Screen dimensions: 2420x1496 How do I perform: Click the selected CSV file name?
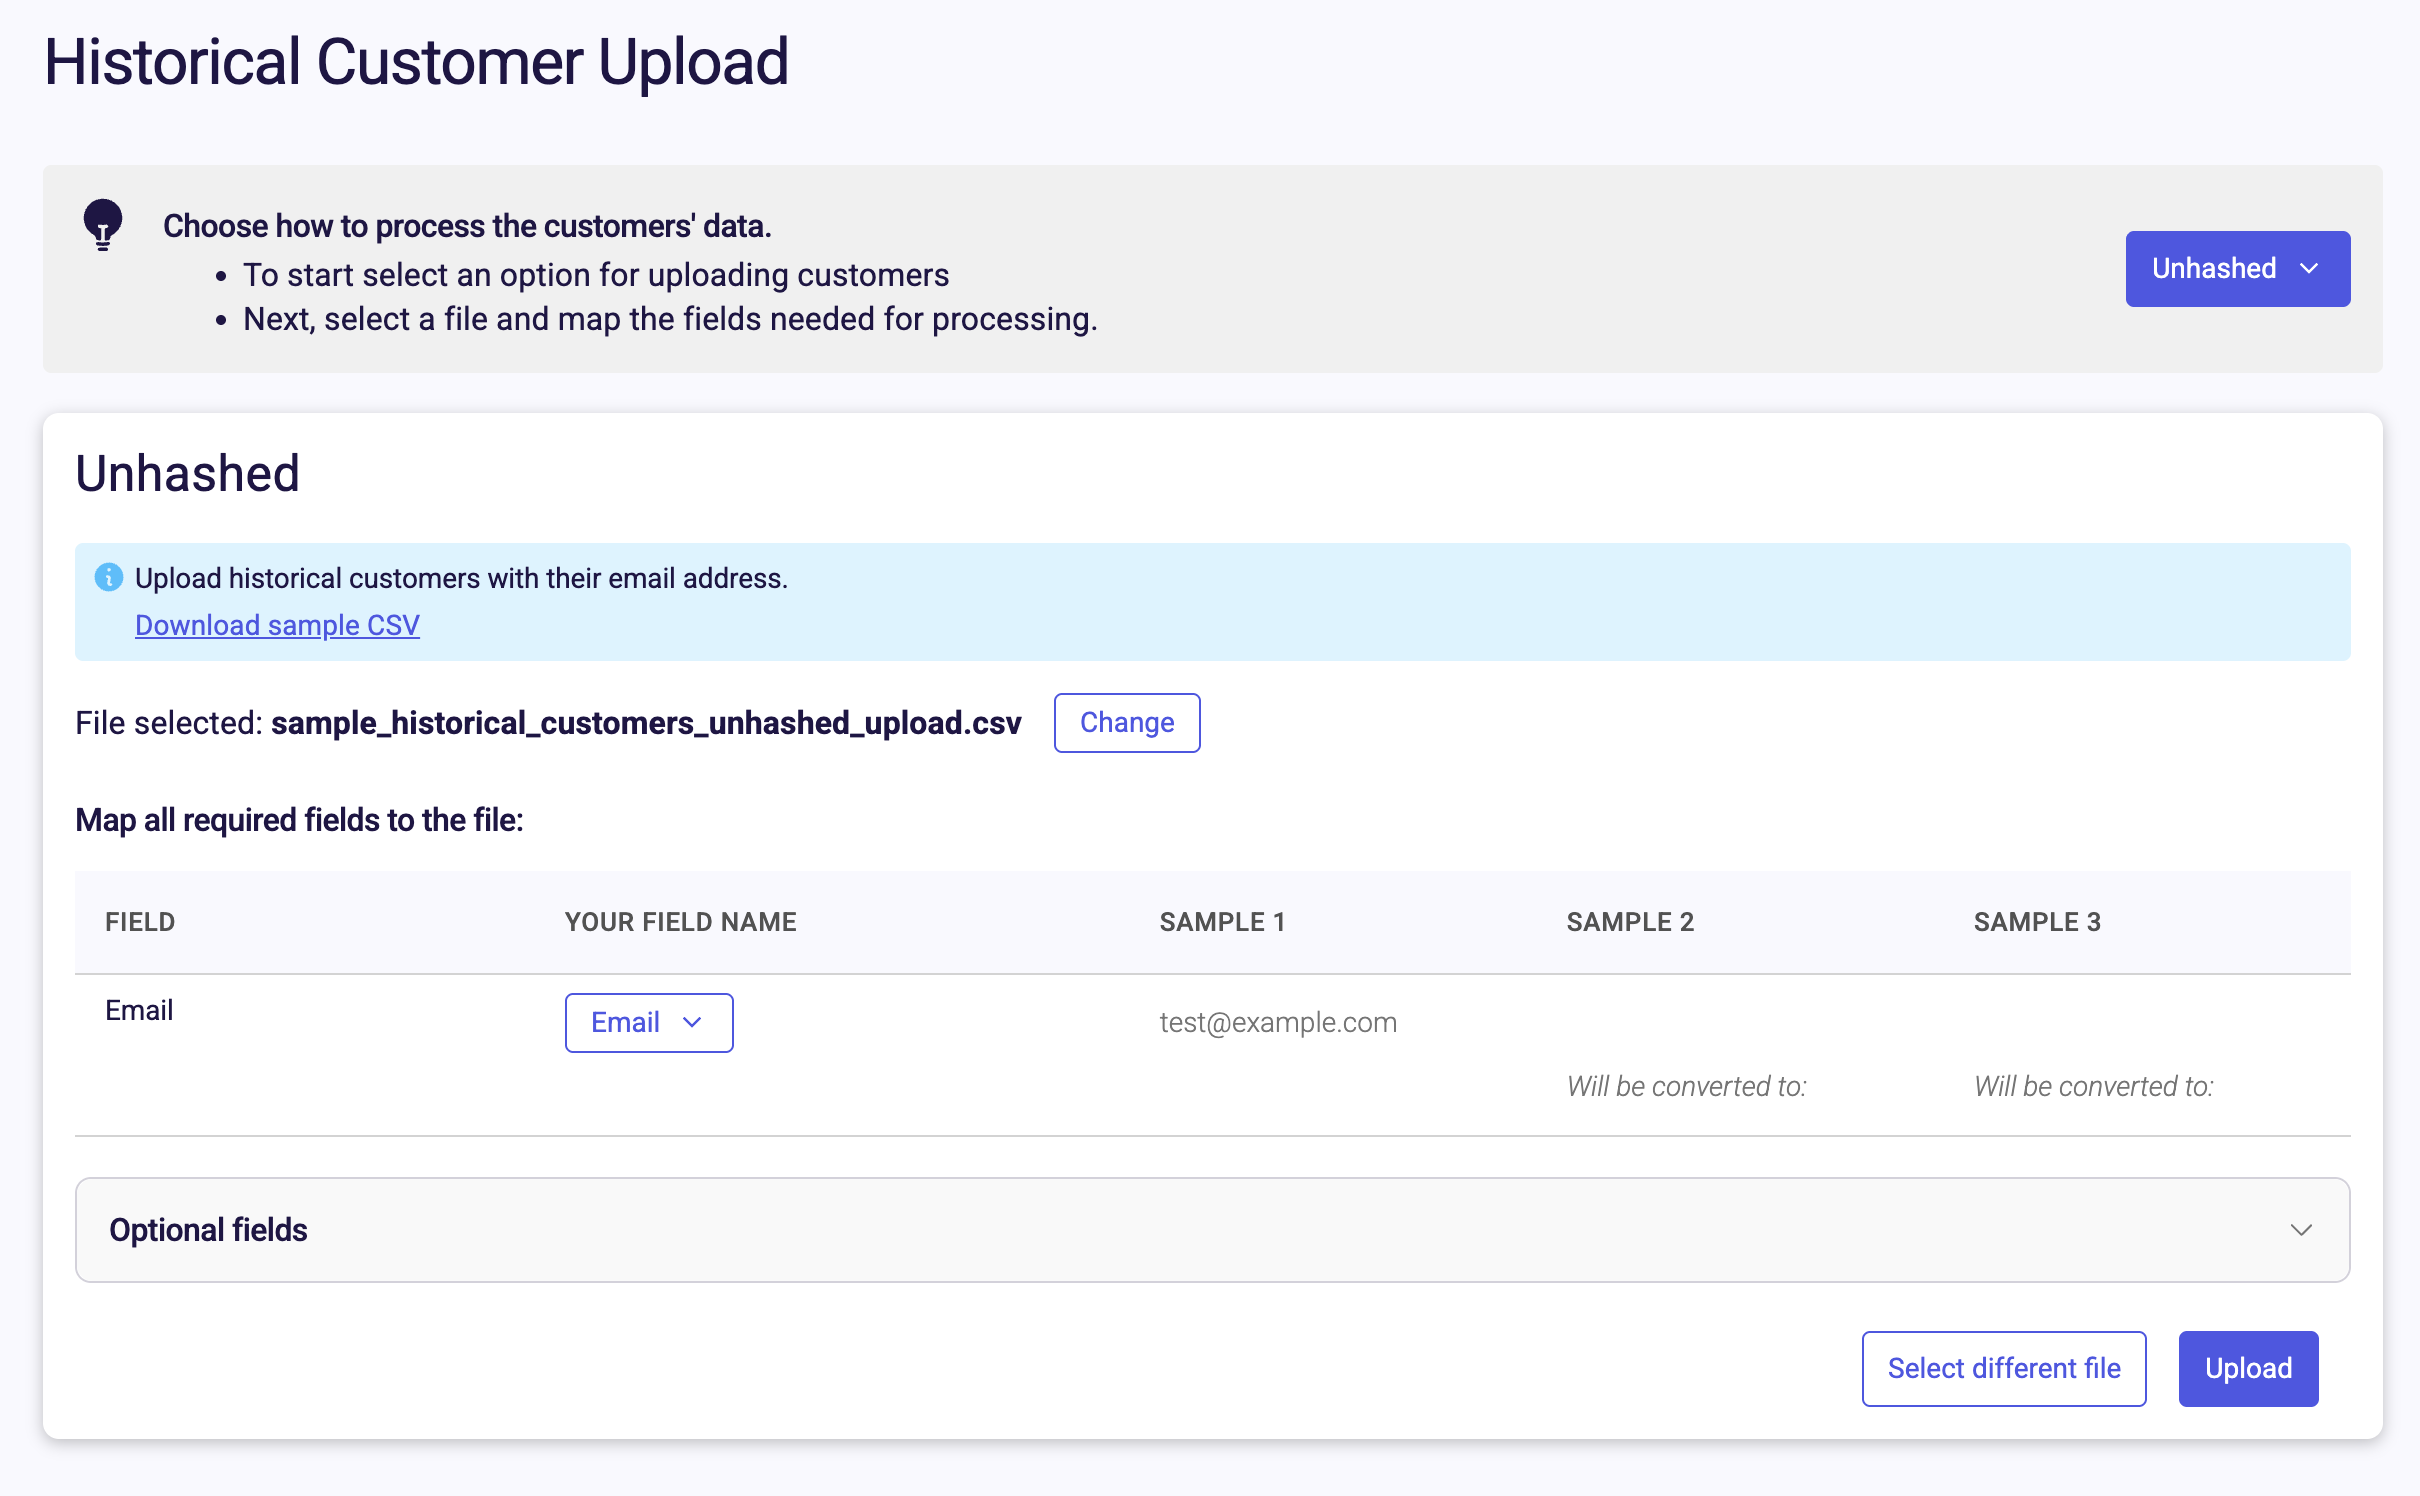[646, 723]
